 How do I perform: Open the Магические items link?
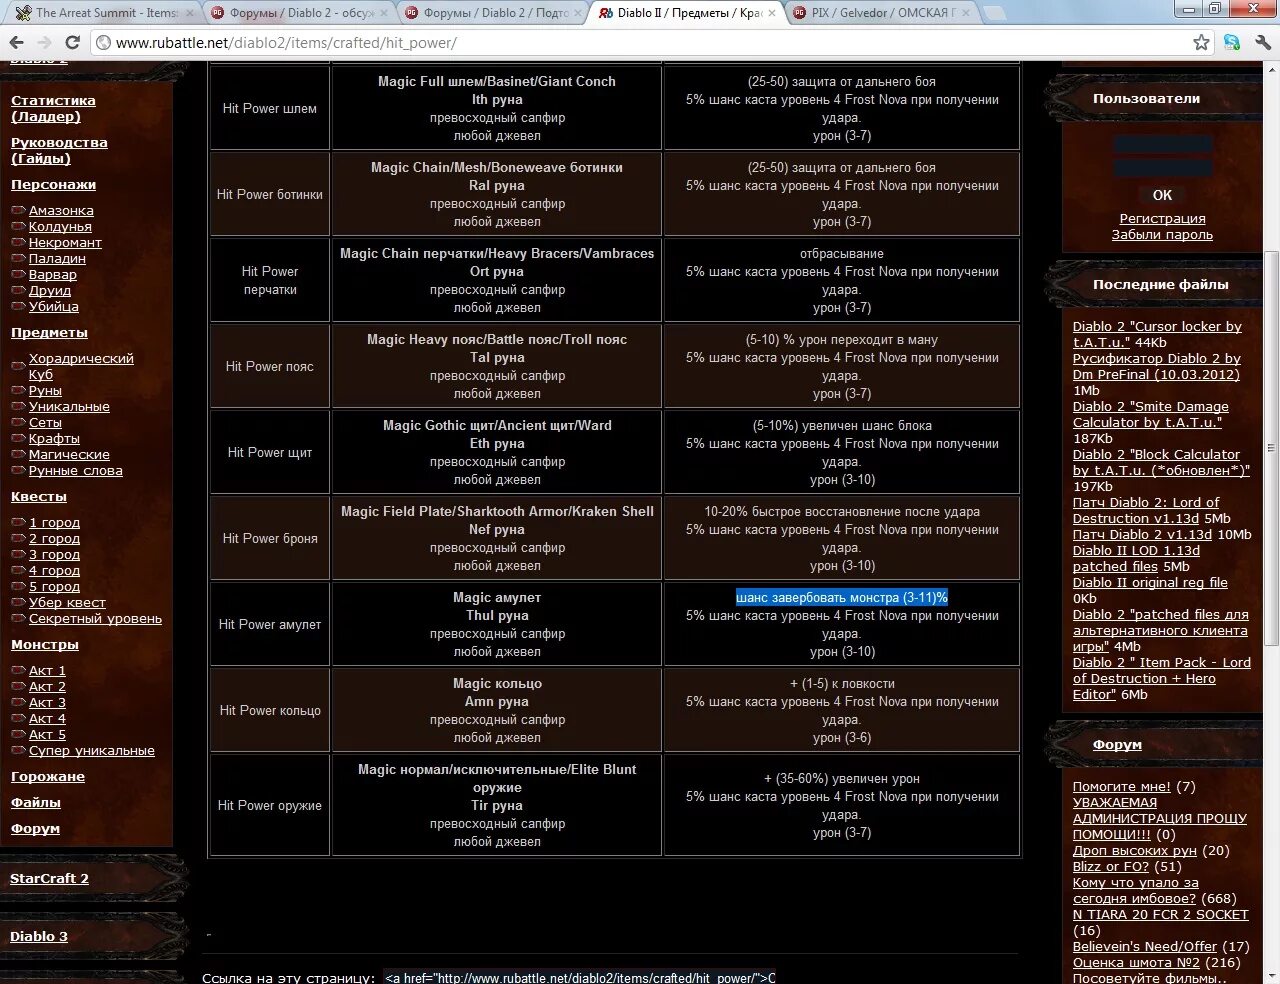click(x=69, y=455)
